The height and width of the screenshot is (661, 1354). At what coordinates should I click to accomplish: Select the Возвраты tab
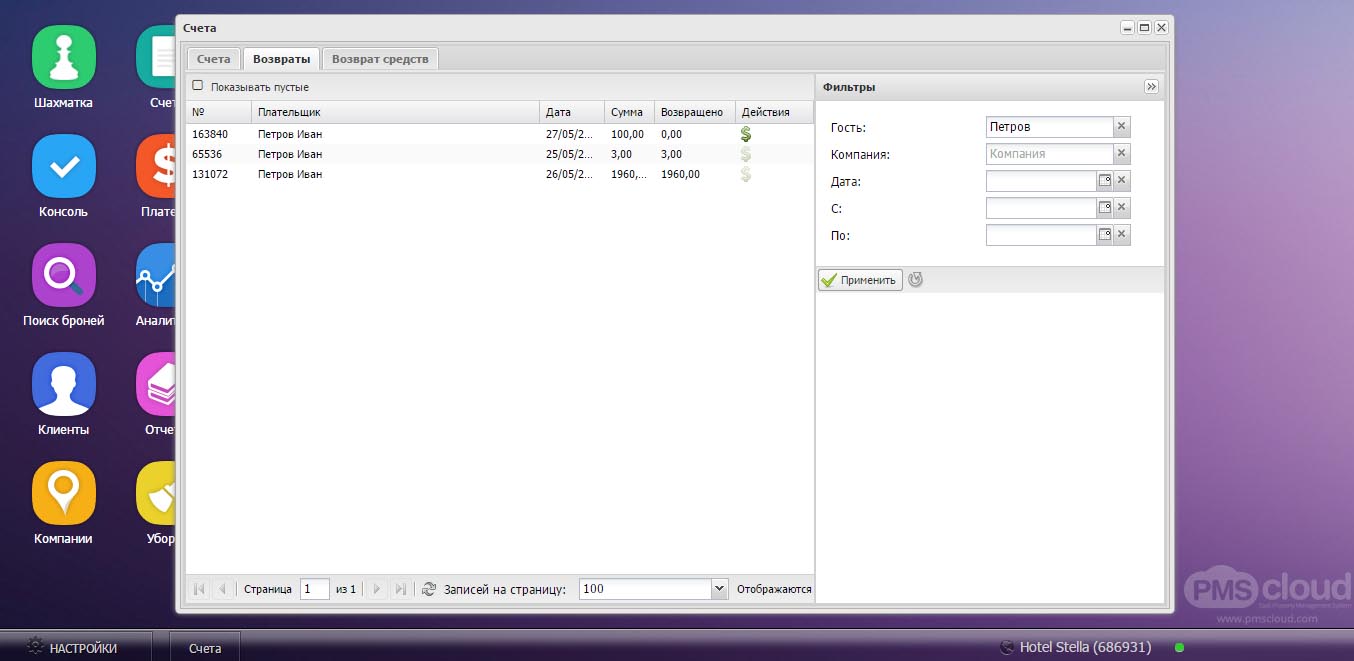(282, 59)
